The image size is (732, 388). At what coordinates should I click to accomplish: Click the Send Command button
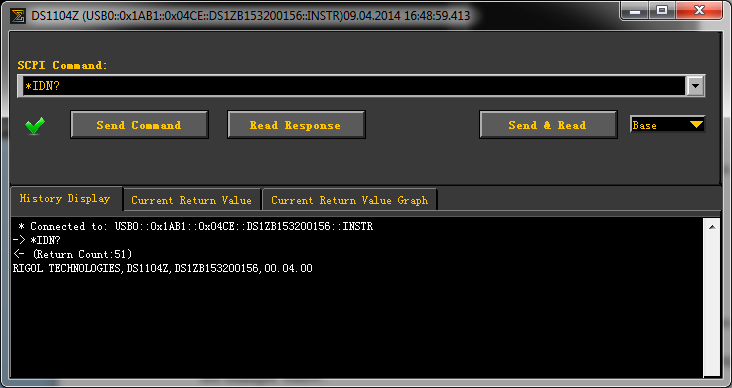pos(139,125)
